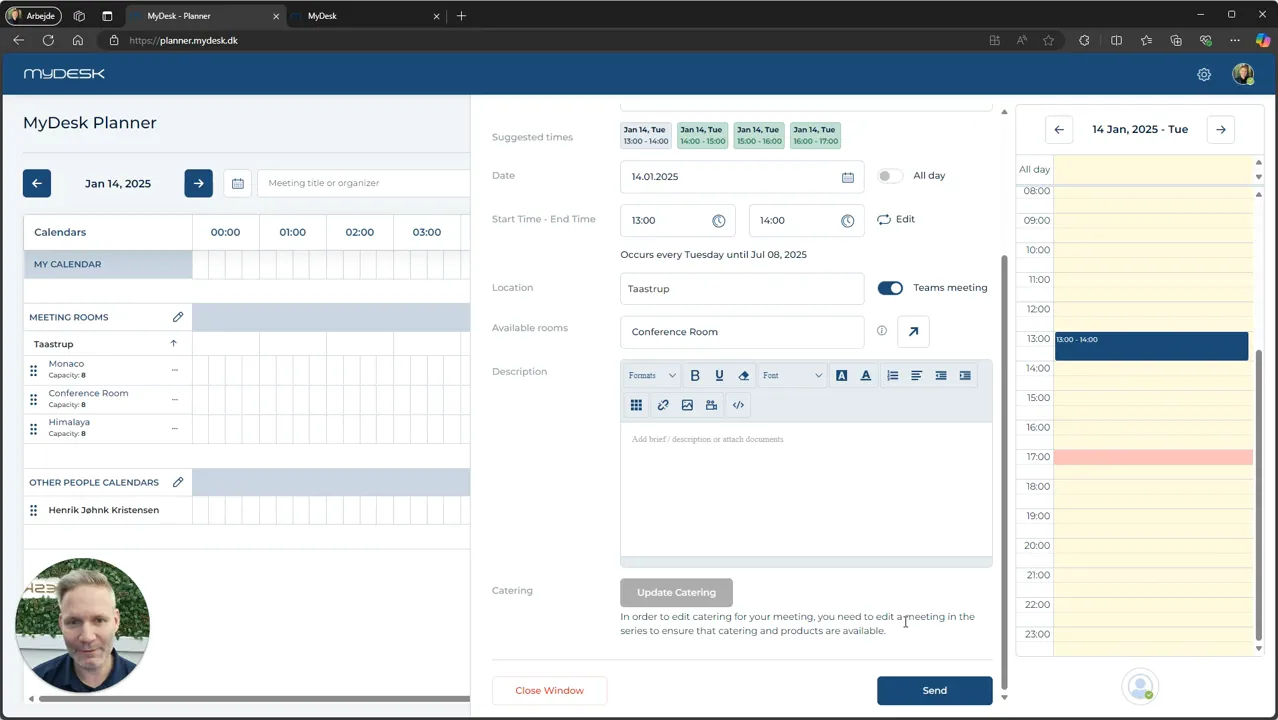Open source code view of description
Screen dimensions: 1278x720
738,405
